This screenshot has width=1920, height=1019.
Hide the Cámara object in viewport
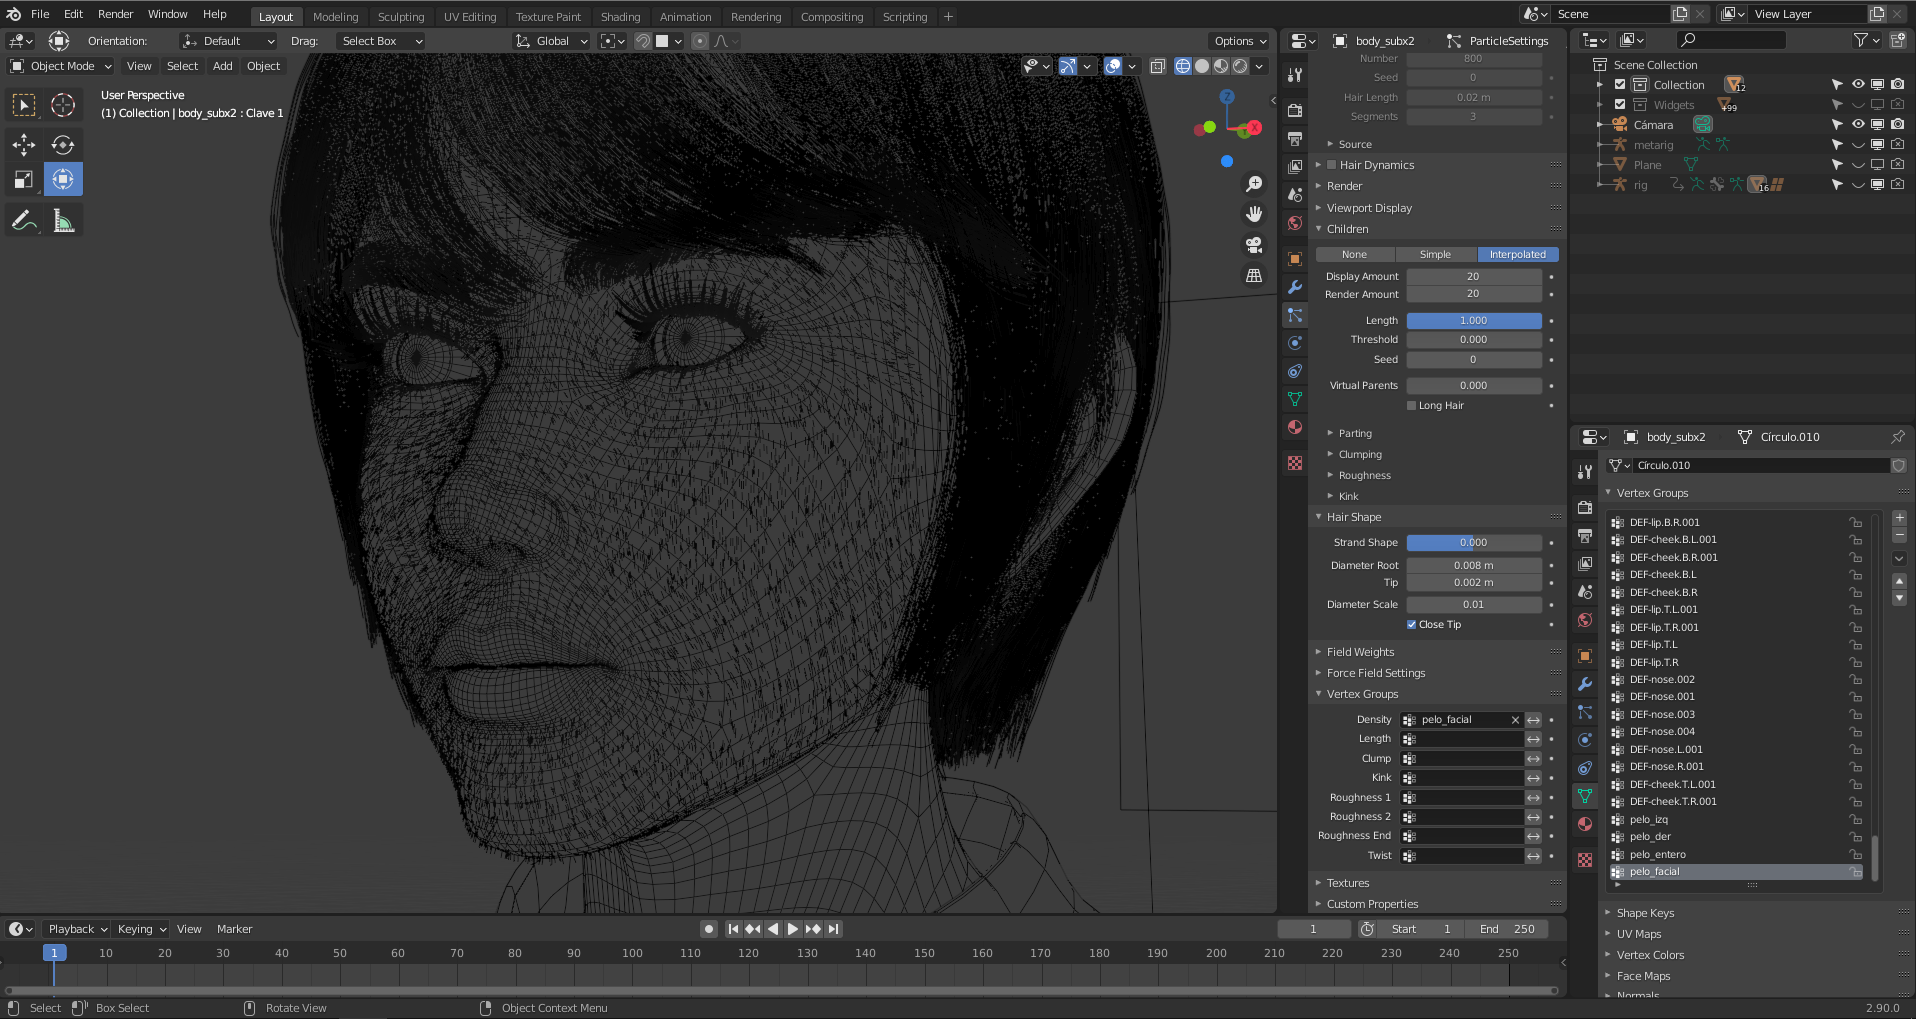click(x=1857, y=125)
